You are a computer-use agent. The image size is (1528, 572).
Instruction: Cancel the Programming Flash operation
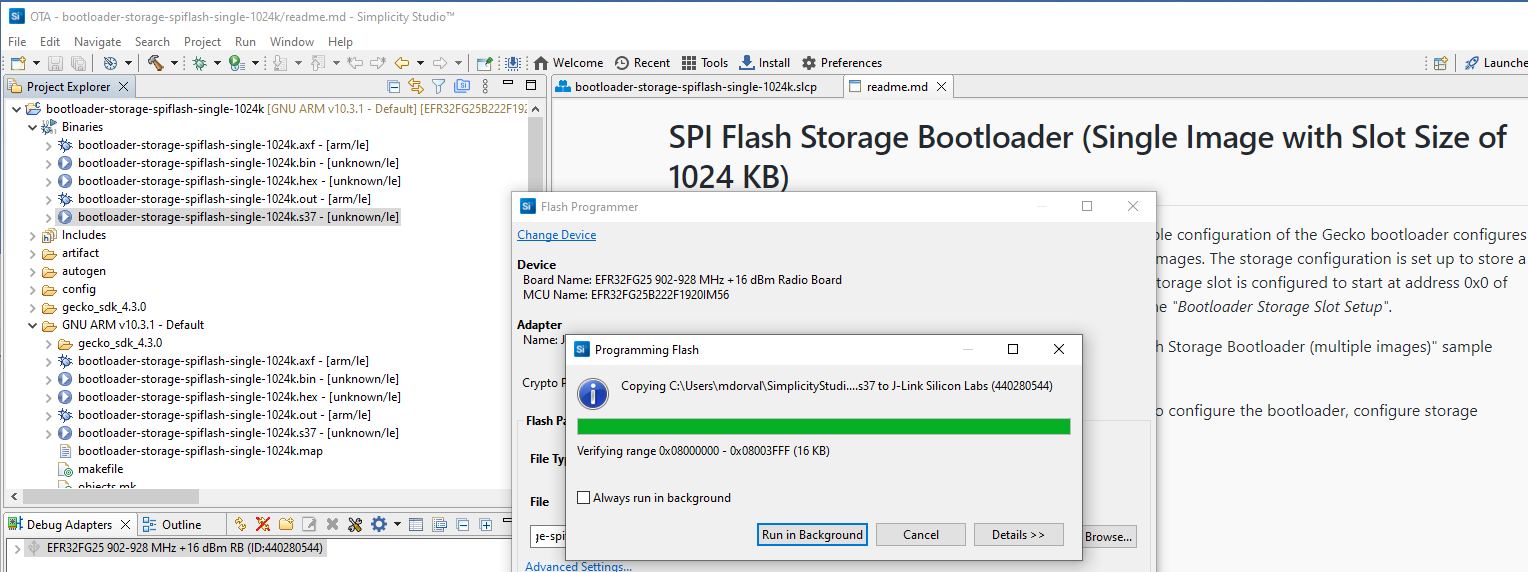[x=921, y=535]
